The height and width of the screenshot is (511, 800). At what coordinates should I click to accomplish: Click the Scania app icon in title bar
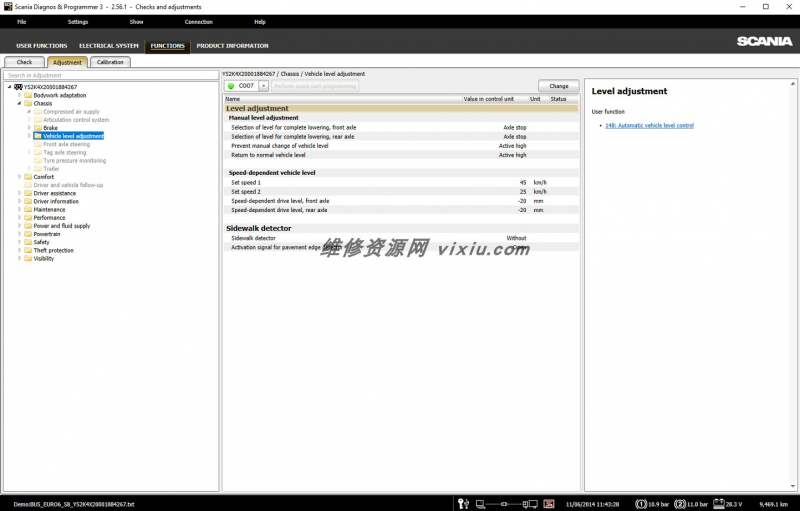coord(8,7)
